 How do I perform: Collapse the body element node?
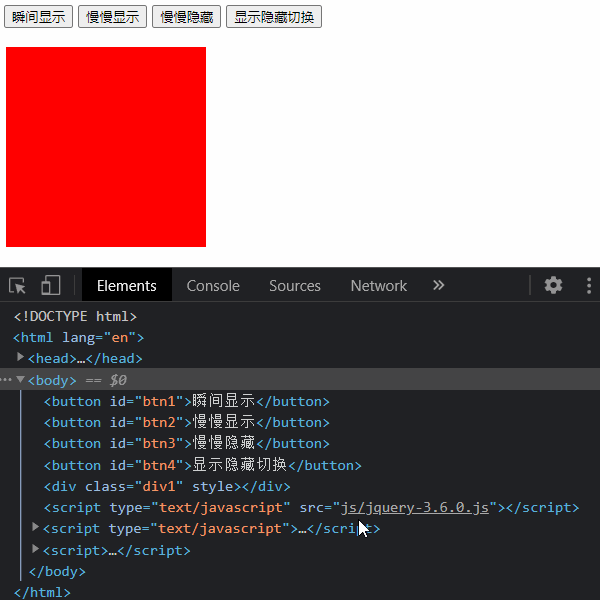pos(21,379)
